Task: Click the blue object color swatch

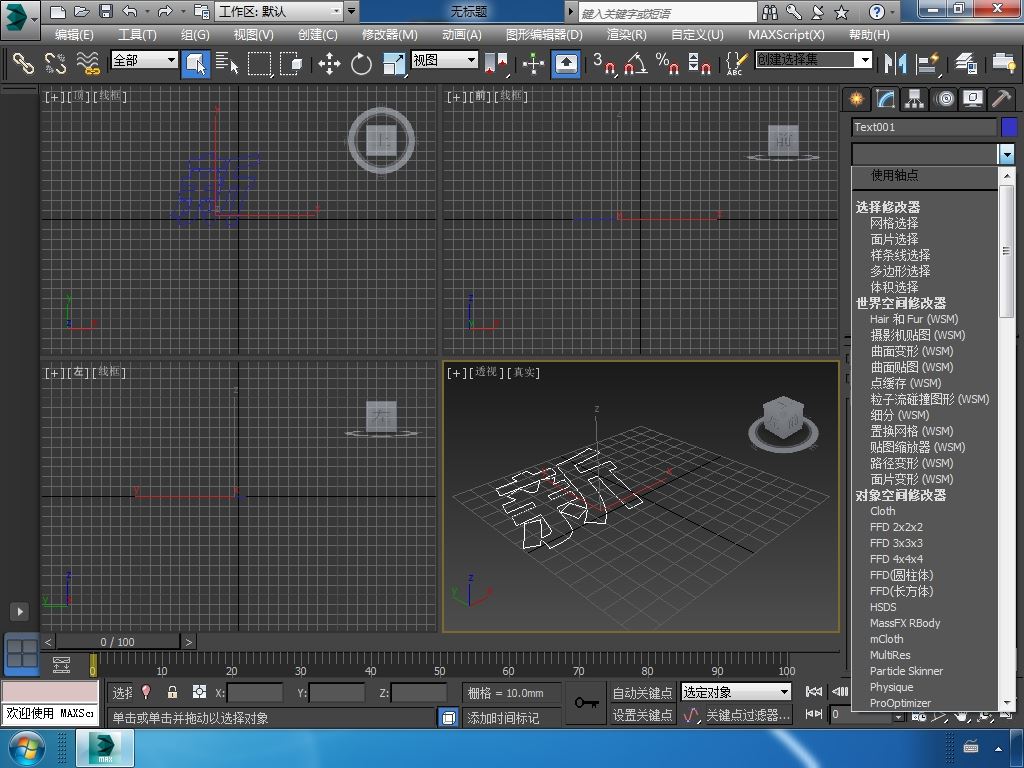Action: point(1009,127)
